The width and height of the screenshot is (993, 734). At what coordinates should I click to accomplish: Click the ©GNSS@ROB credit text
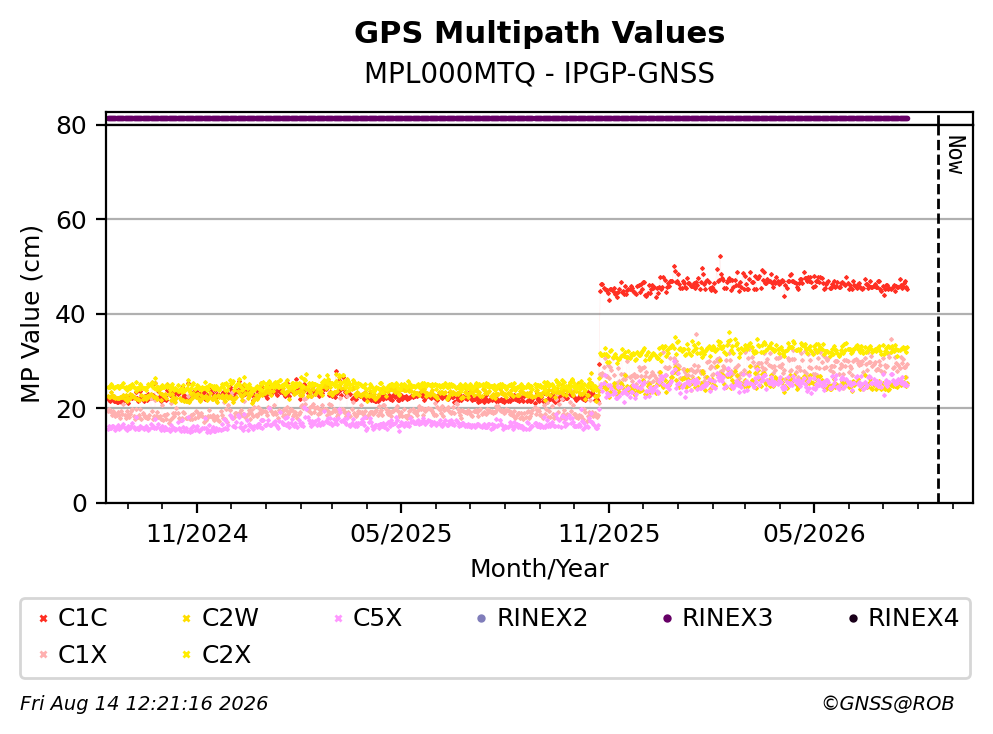(x=888, y=704)
